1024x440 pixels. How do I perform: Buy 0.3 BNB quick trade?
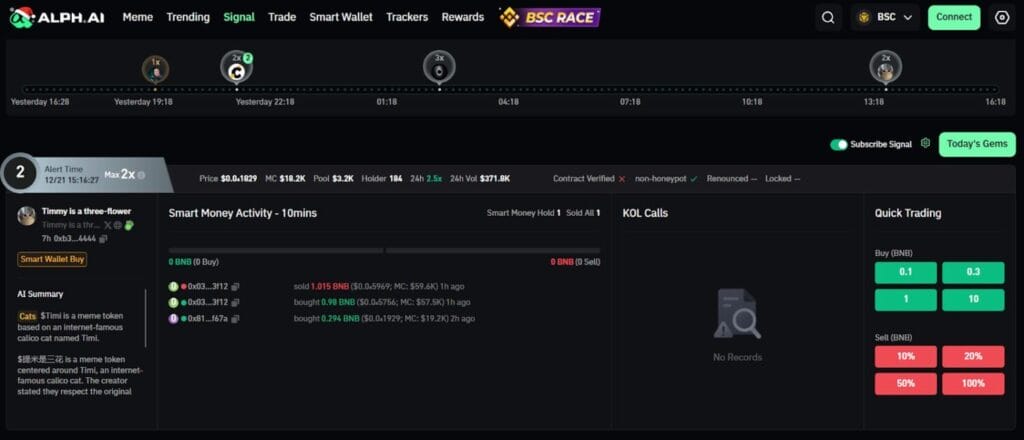[973, 273]
